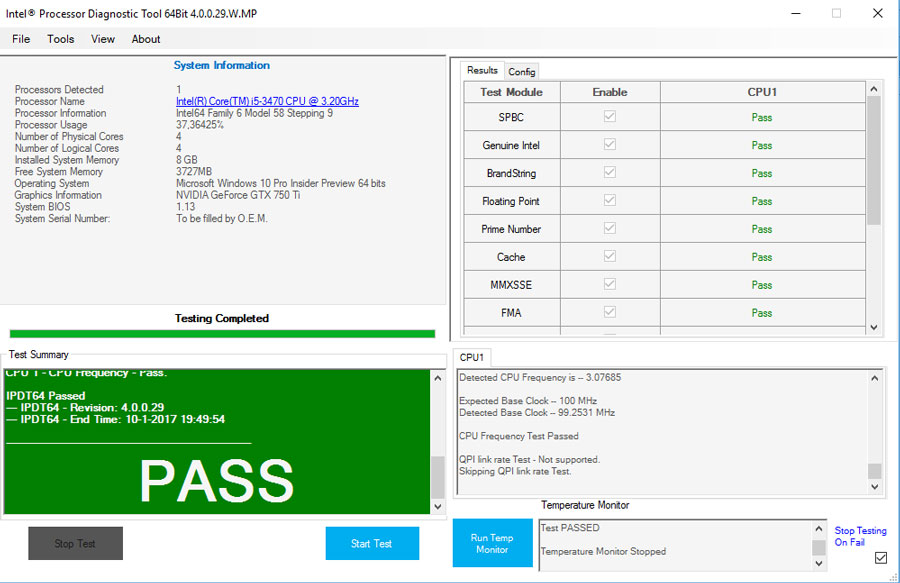Click the large PASS result text
The height and width of the screenshot is (583, 900).
pos(217,481)
